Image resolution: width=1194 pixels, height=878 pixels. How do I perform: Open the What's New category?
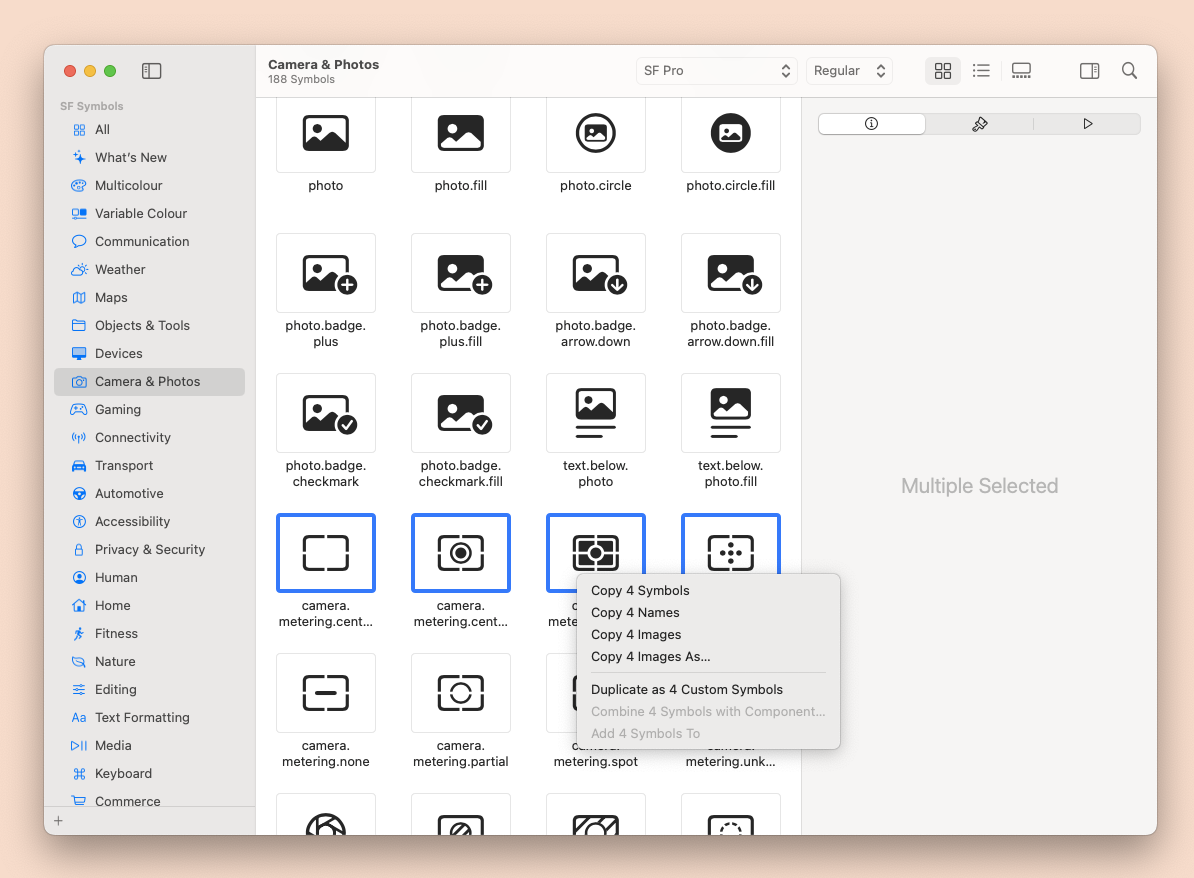click(x=149, y=158)
